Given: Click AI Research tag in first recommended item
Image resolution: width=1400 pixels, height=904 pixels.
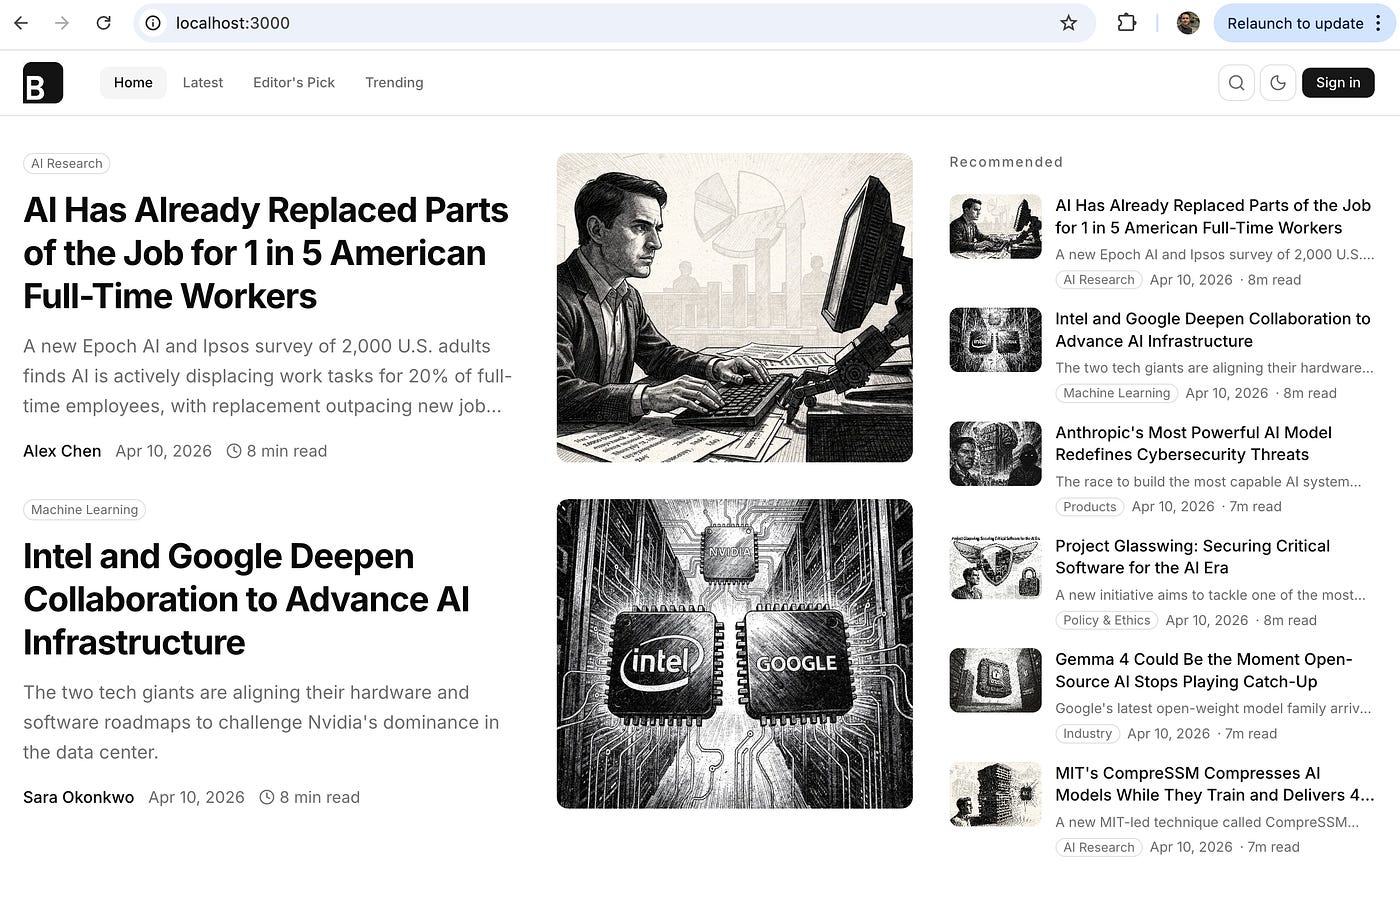Looking at the screenshot, I should [x=1099, y=280].
